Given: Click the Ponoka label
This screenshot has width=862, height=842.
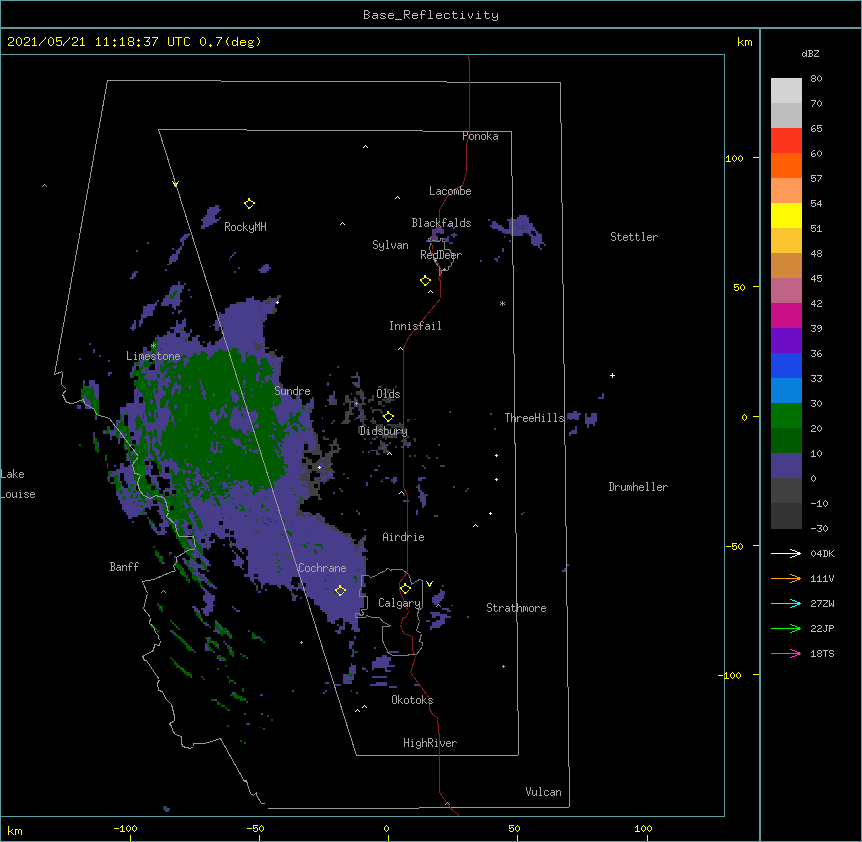Looking at the screenshot, I should [x=480, y=136].
